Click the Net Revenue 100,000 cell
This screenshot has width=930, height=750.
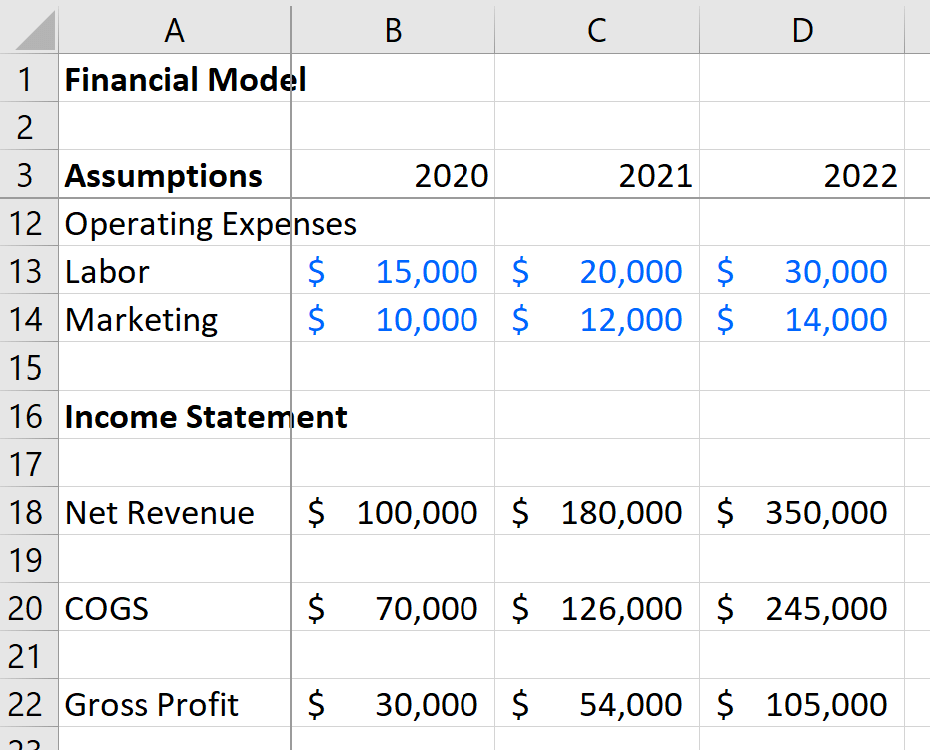[392, 512]
